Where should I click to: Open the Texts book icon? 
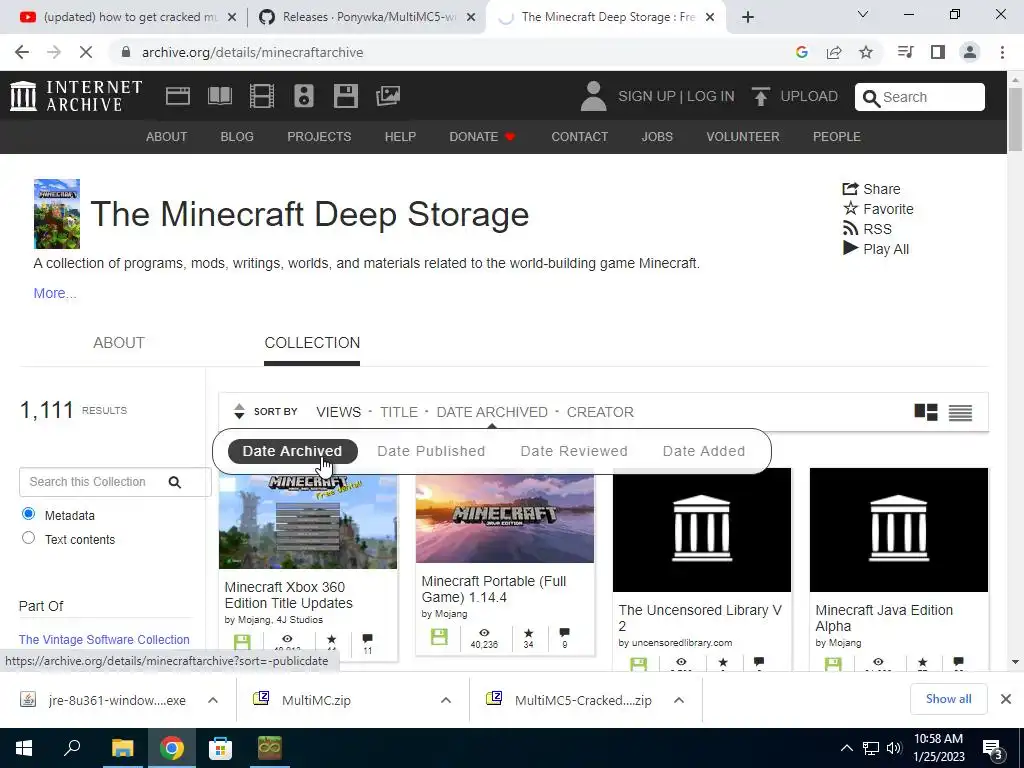[219, 96]
